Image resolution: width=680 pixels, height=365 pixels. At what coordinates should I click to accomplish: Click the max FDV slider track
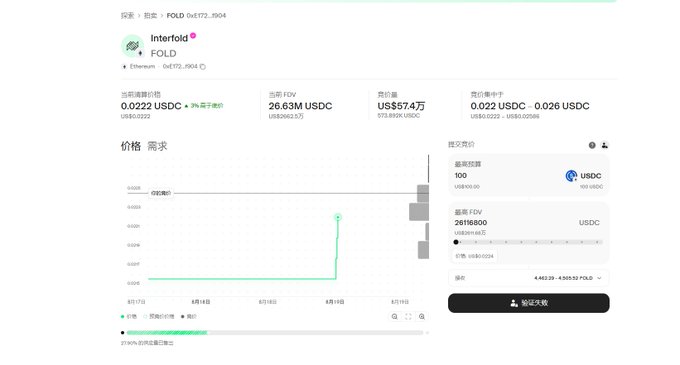pyautogui.click(x=529, y=242)
